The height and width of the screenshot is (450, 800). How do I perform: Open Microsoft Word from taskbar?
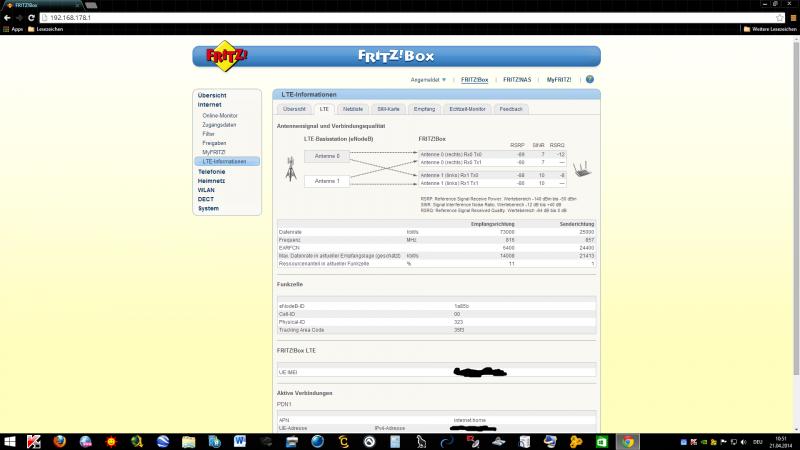click(240, 442)
